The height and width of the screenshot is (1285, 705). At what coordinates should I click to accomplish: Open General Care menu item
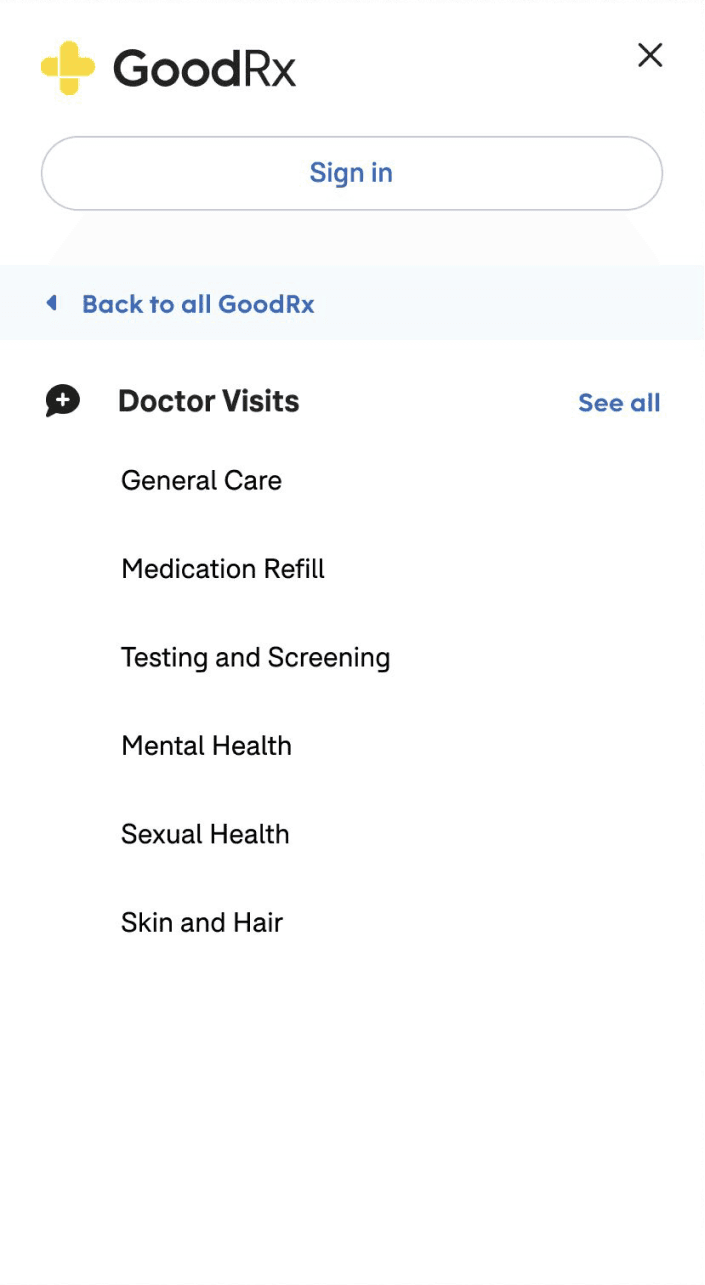tap(201, 481)
